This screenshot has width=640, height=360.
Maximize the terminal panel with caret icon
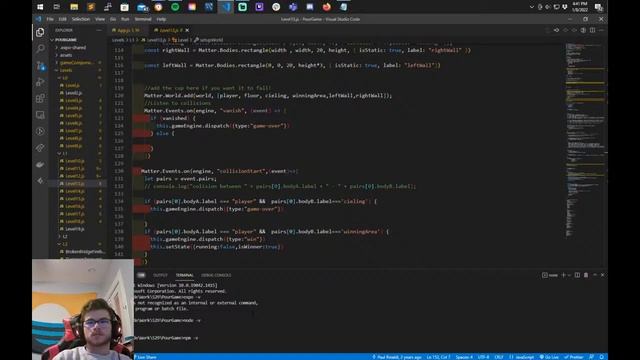click(x=595, y=275)
